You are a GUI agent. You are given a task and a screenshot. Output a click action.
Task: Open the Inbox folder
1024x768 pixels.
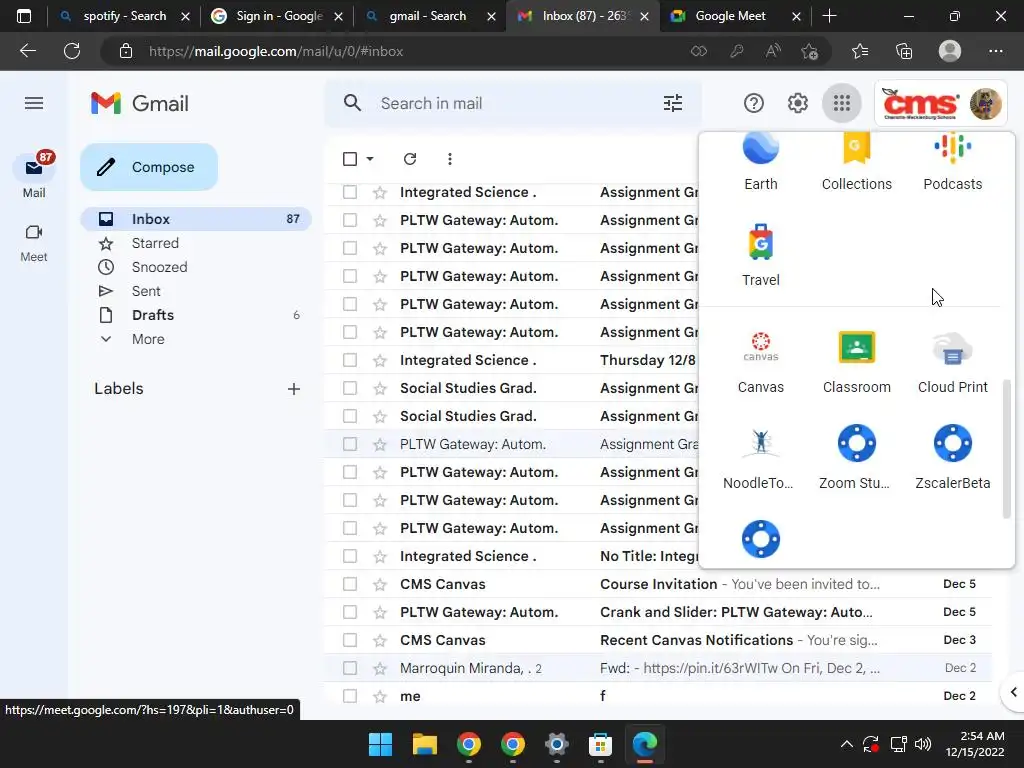[196, 219]
